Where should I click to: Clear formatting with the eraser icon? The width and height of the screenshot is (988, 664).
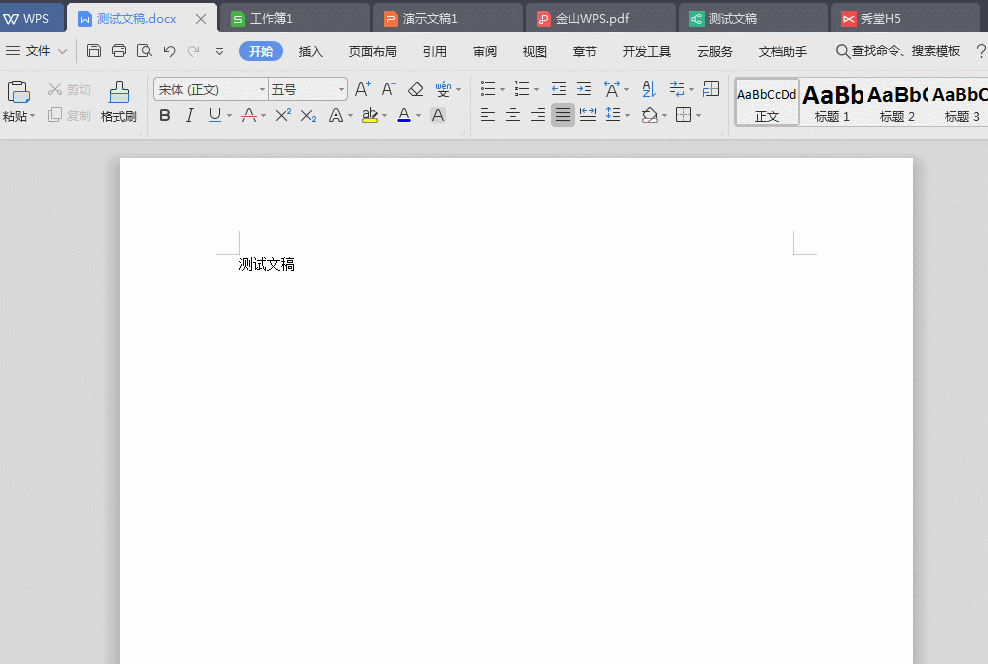click(415, 89)
